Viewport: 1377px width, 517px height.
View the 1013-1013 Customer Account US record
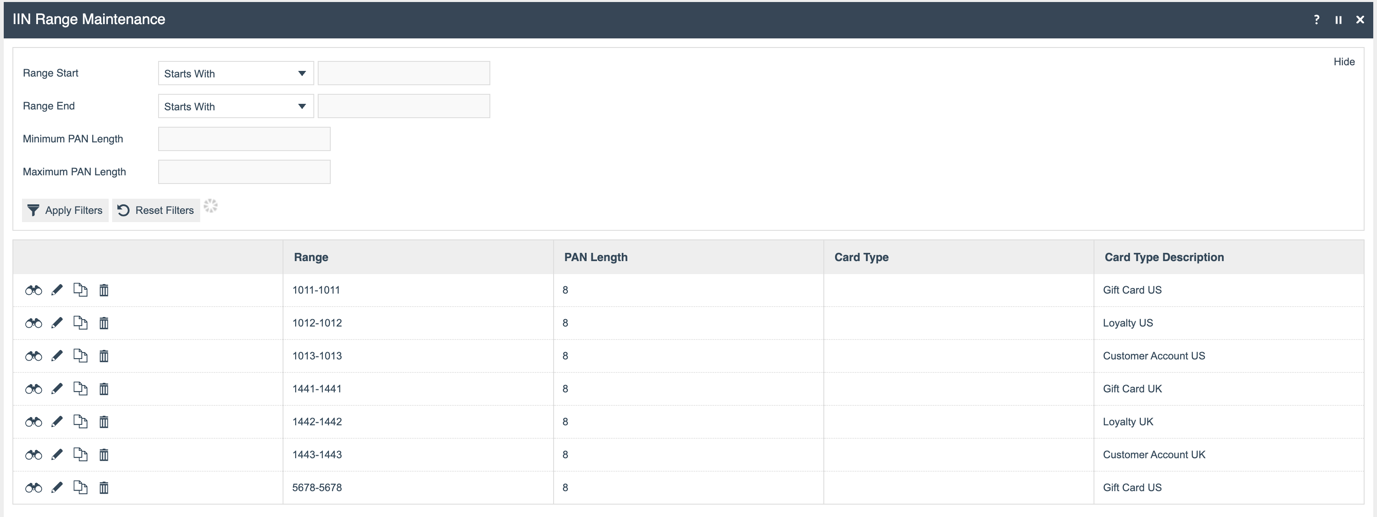[33, 356]
